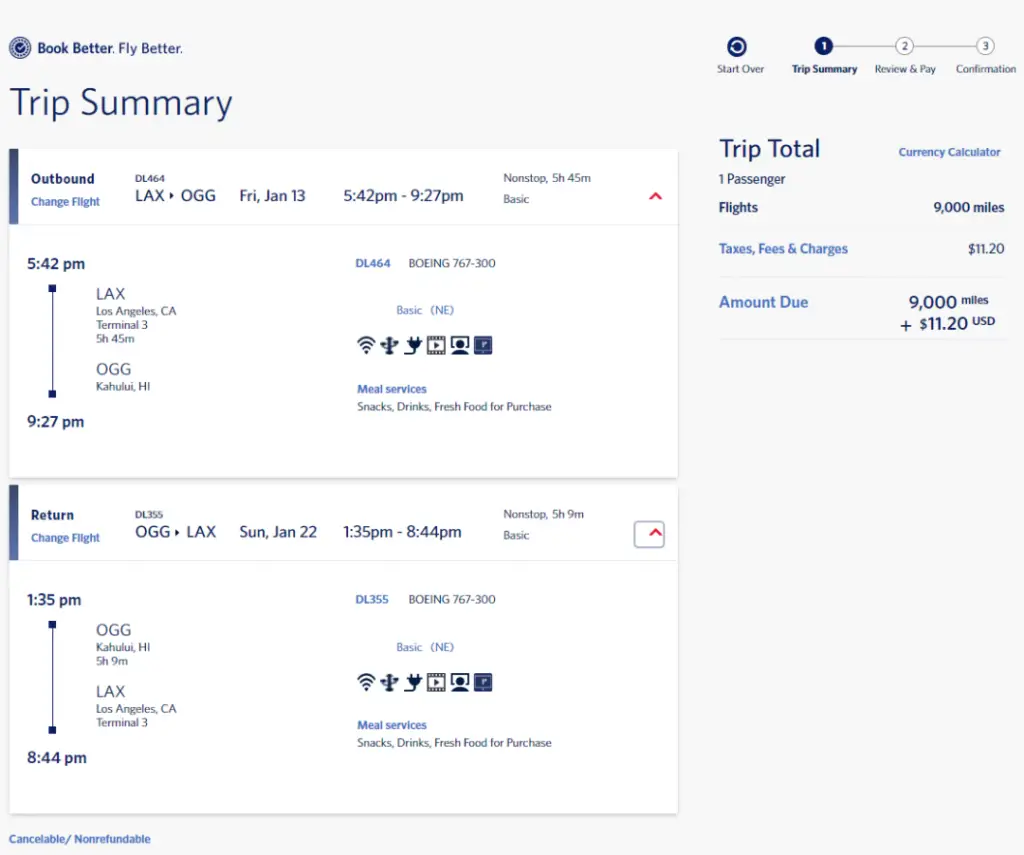Click the Wi-Fi icon for return flight DL355
The height and width of the screenshot is (855, 1024).
(366, 683)
